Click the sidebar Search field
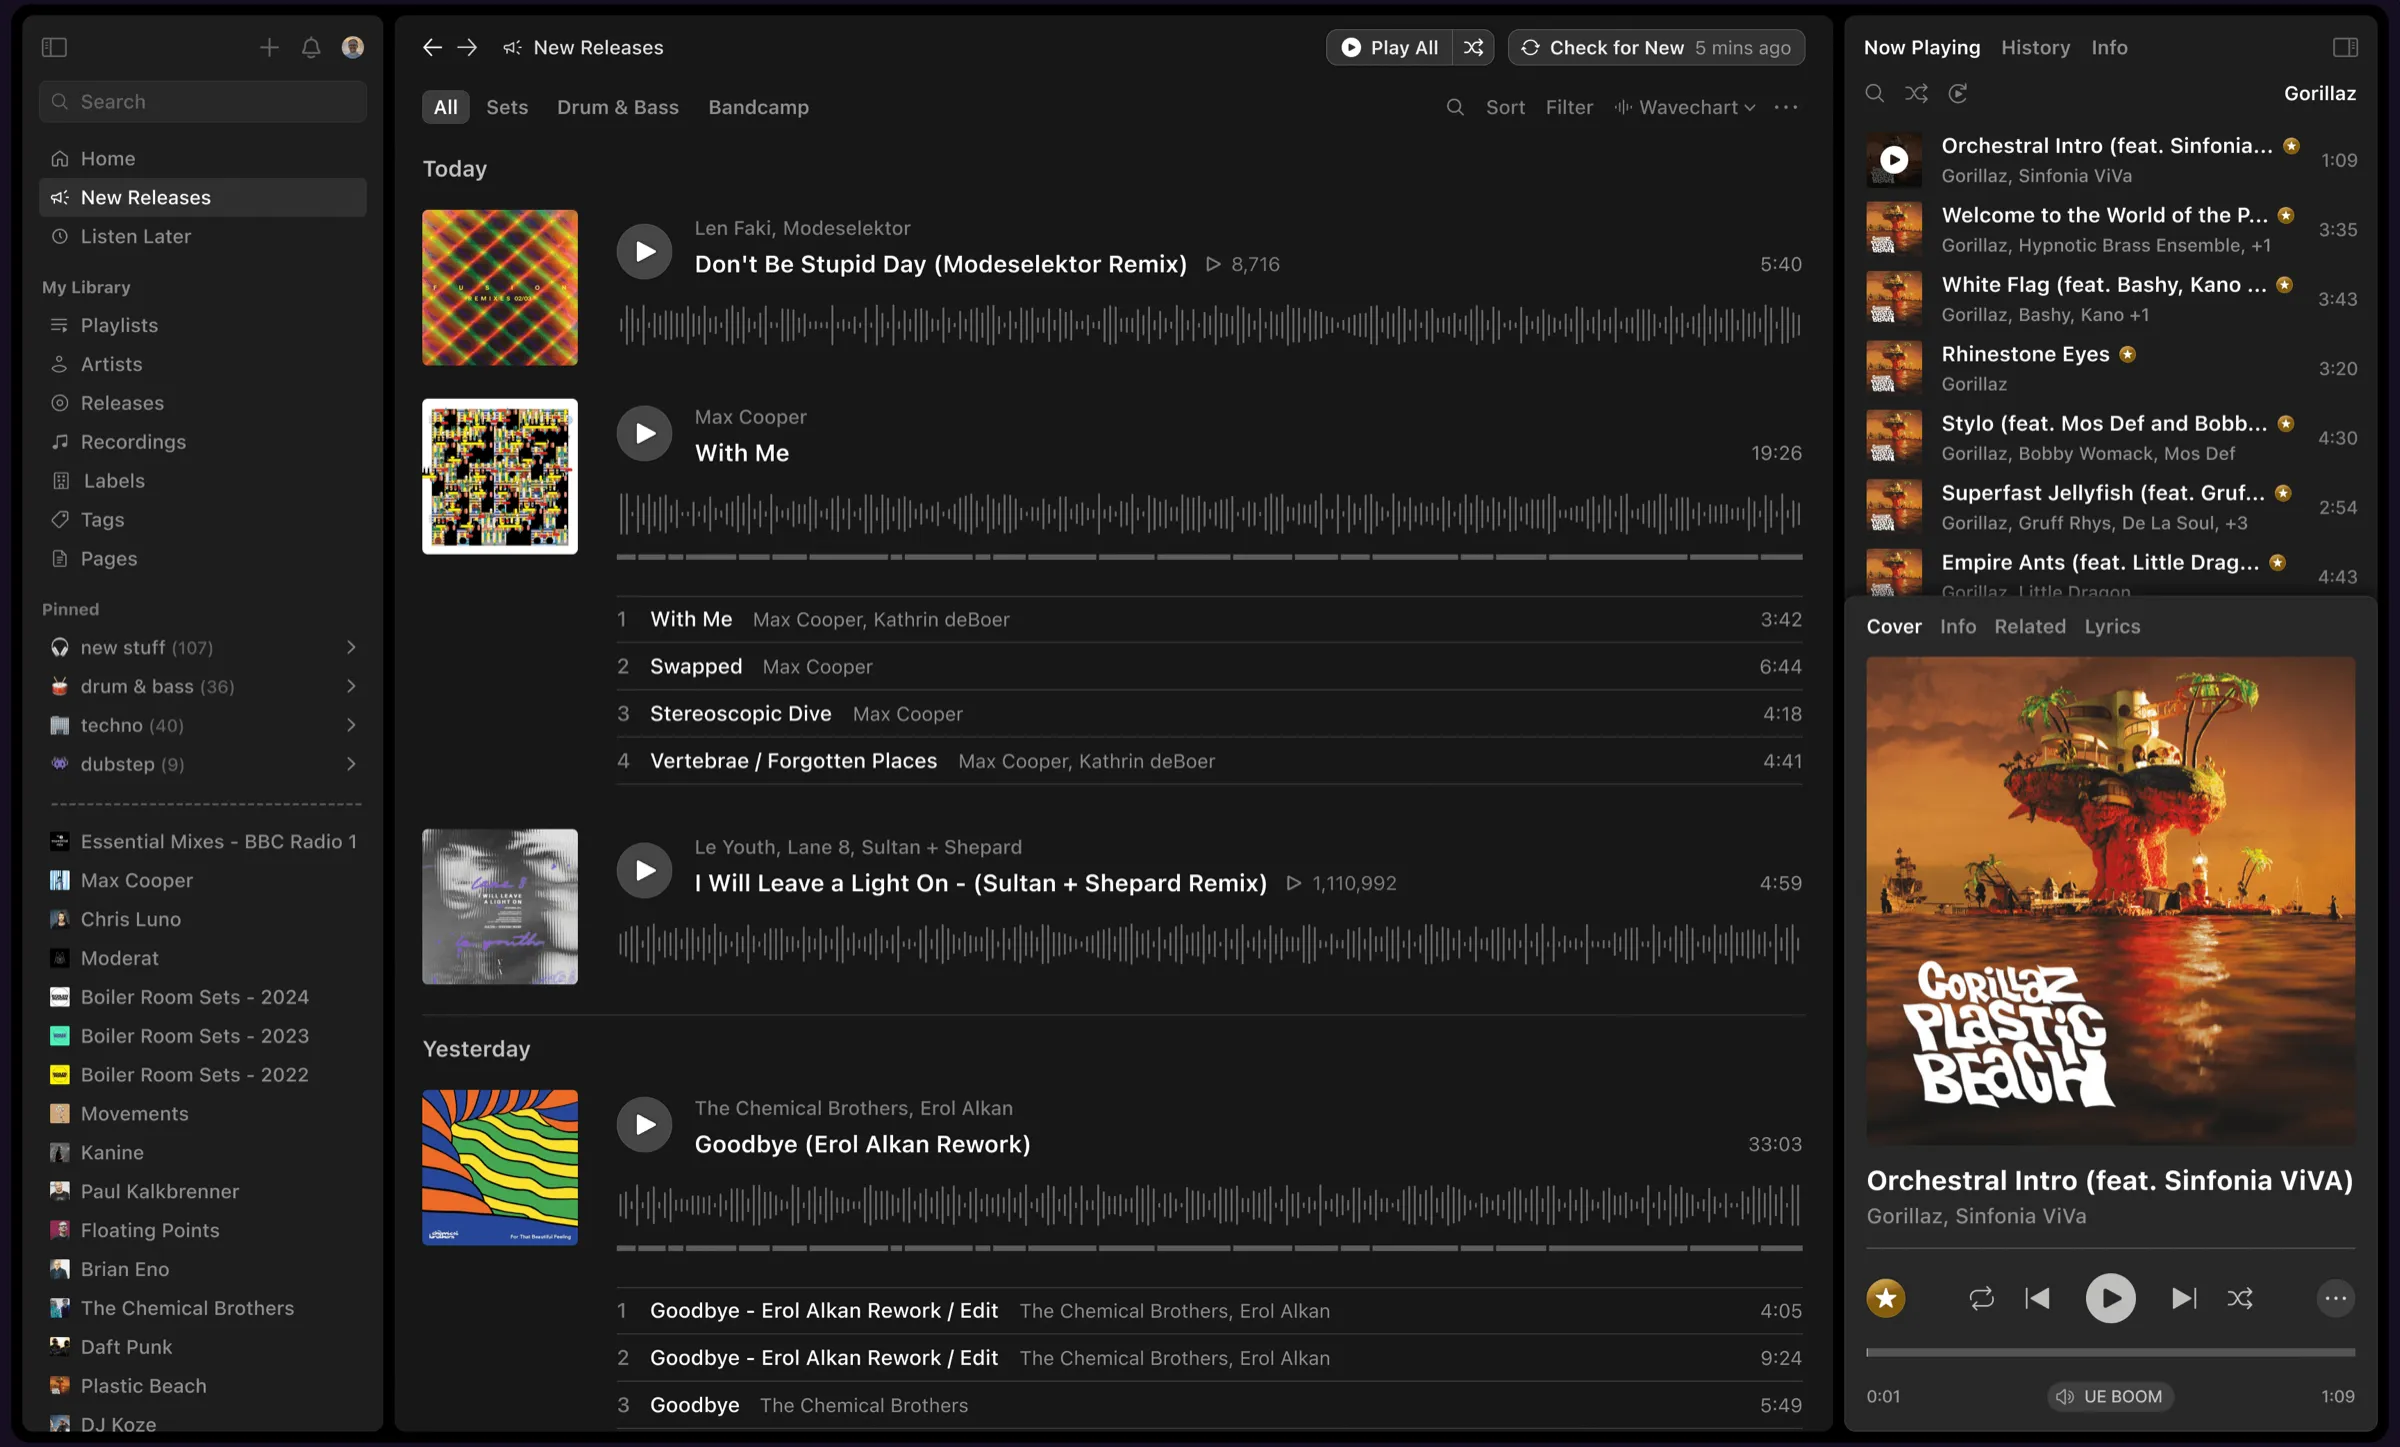The height and width of the screenshot is (1447, 2400). (203, 101)
